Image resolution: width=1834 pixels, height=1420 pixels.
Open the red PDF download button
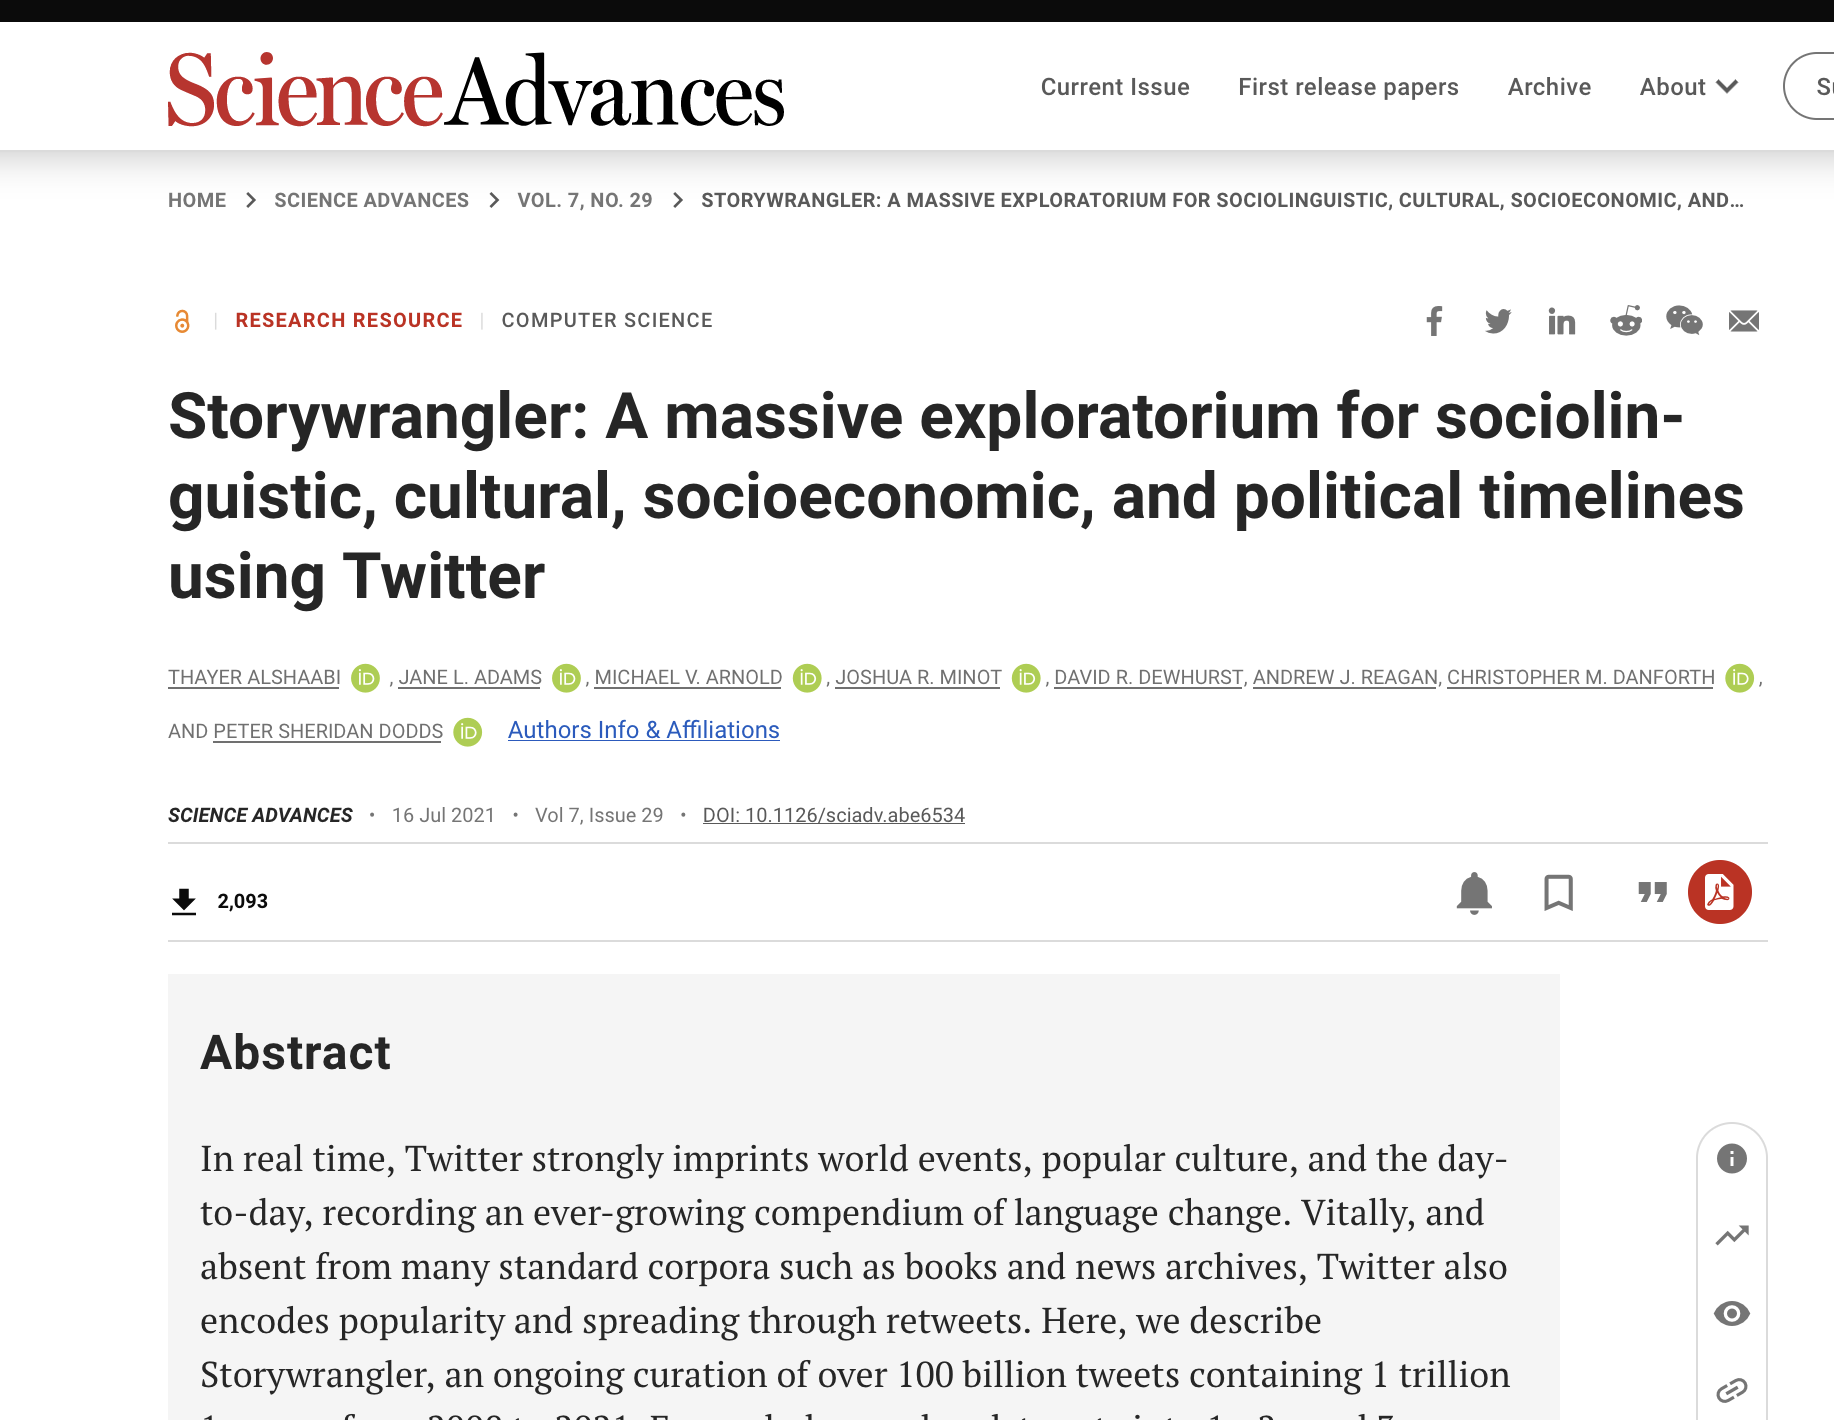pos(1719,892)
